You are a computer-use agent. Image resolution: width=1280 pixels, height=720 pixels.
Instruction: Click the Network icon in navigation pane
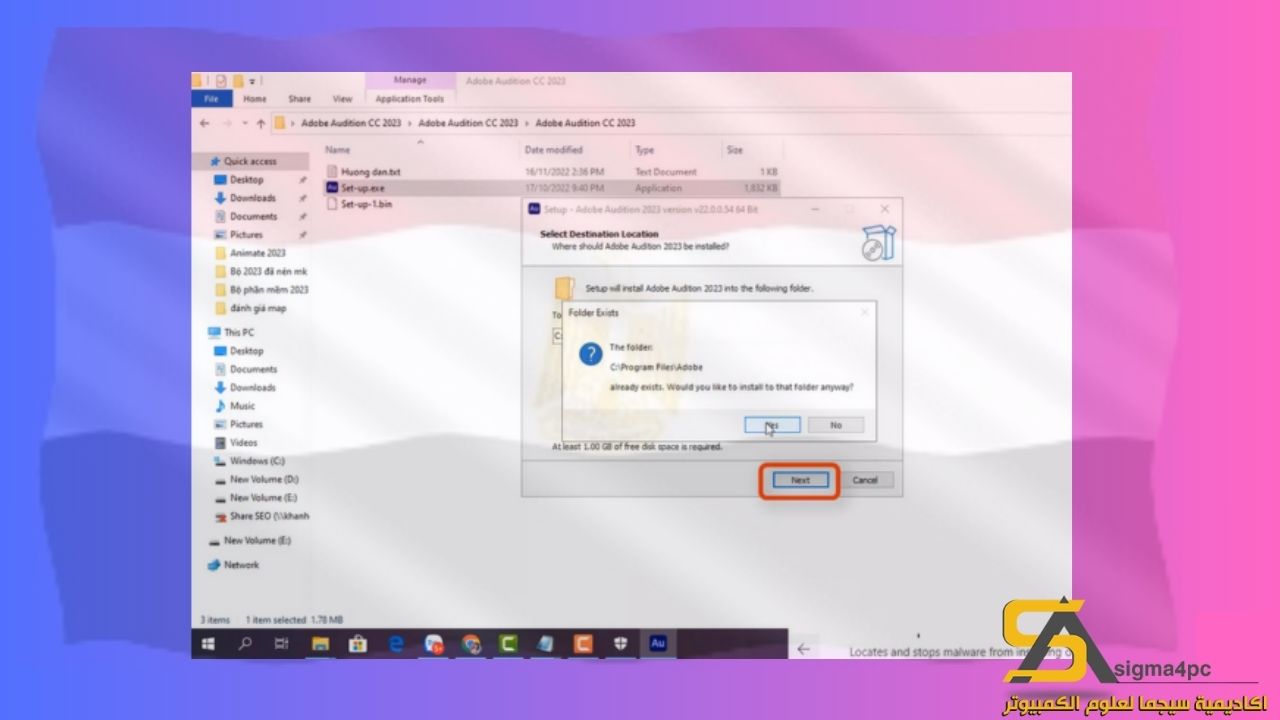[213, 565]
